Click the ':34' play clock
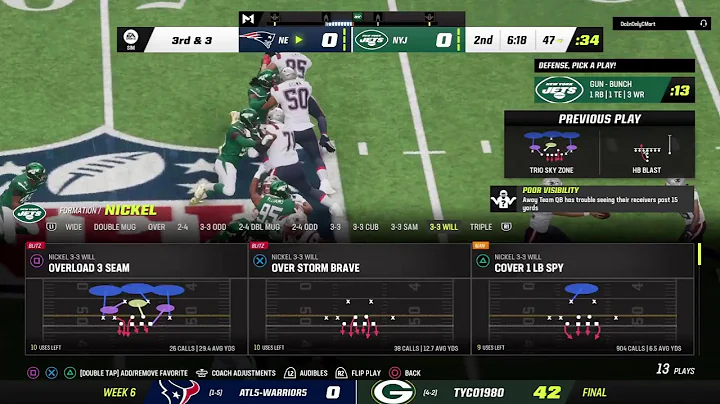 (587, 40)
